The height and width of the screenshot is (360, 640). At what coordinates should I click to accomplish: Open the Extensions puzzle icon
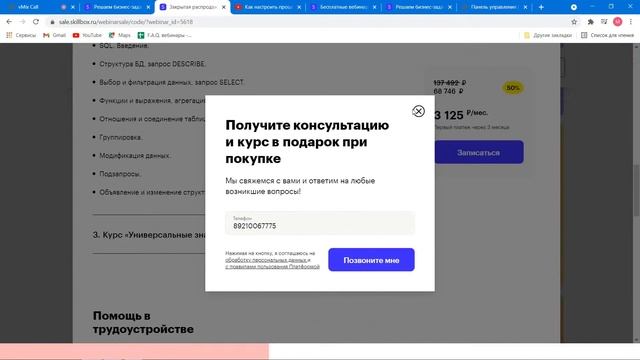pos(590,22)
